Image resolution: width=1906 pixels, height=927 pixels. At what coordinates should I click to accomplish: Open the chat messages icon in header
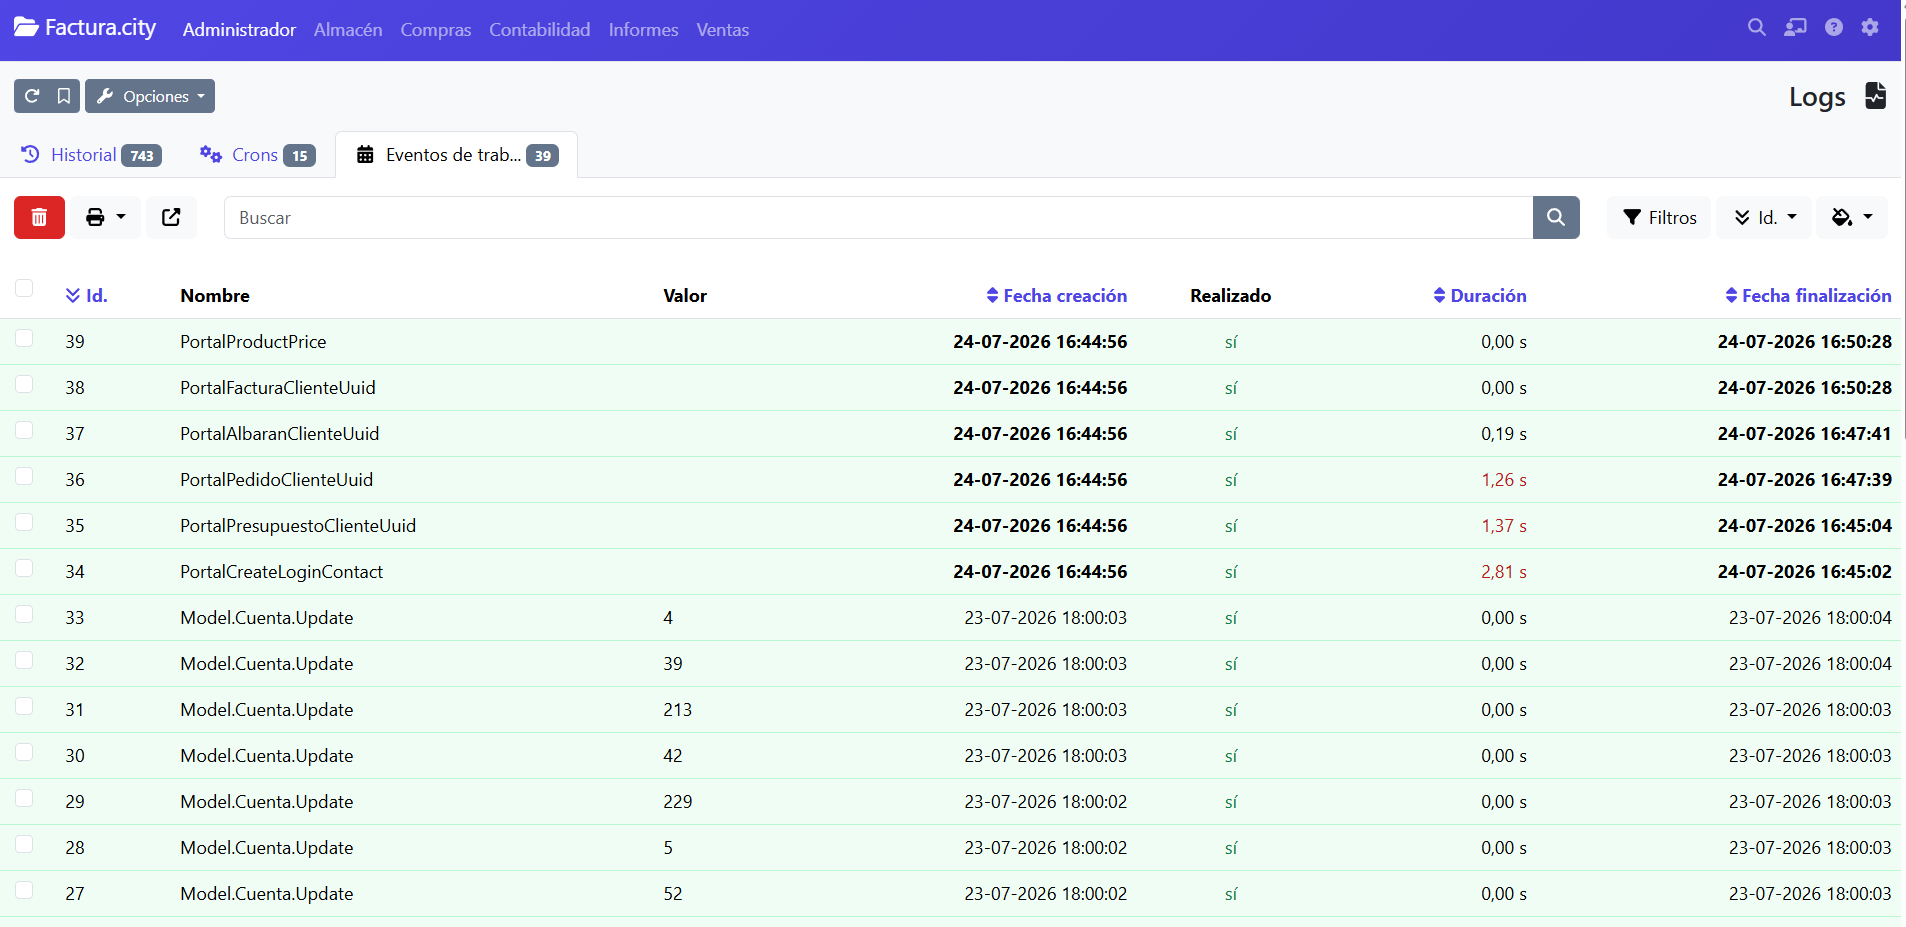coord(1795,28)
